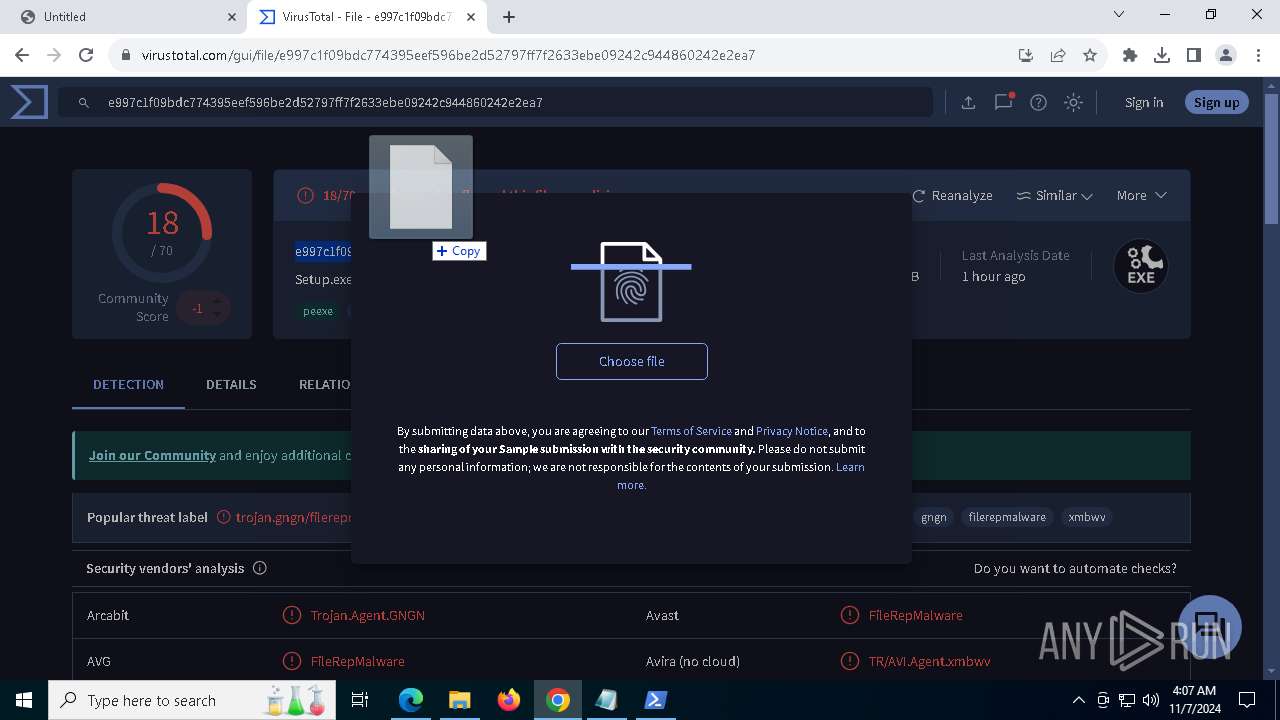Reload the page with the refresh icon
Screen dimensions: 1280x720
pyautogui.click(x=86, y=55)
